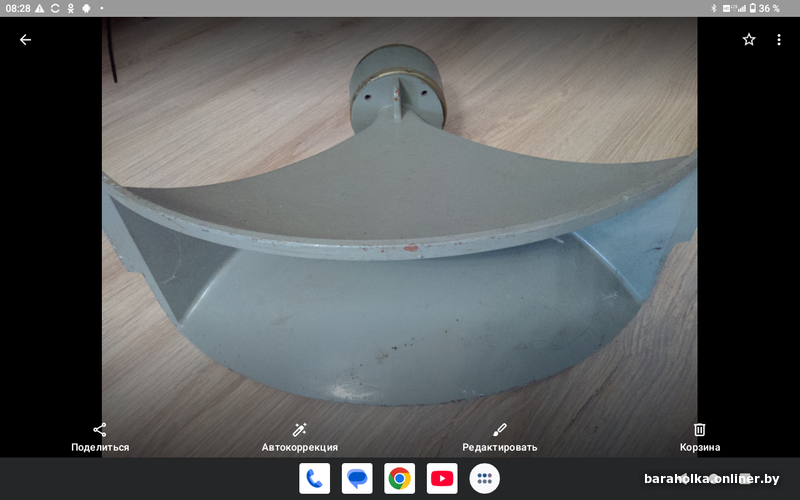Open Редактировать edit mode
This screenshot has height=500, width=800.
(499, 438)
